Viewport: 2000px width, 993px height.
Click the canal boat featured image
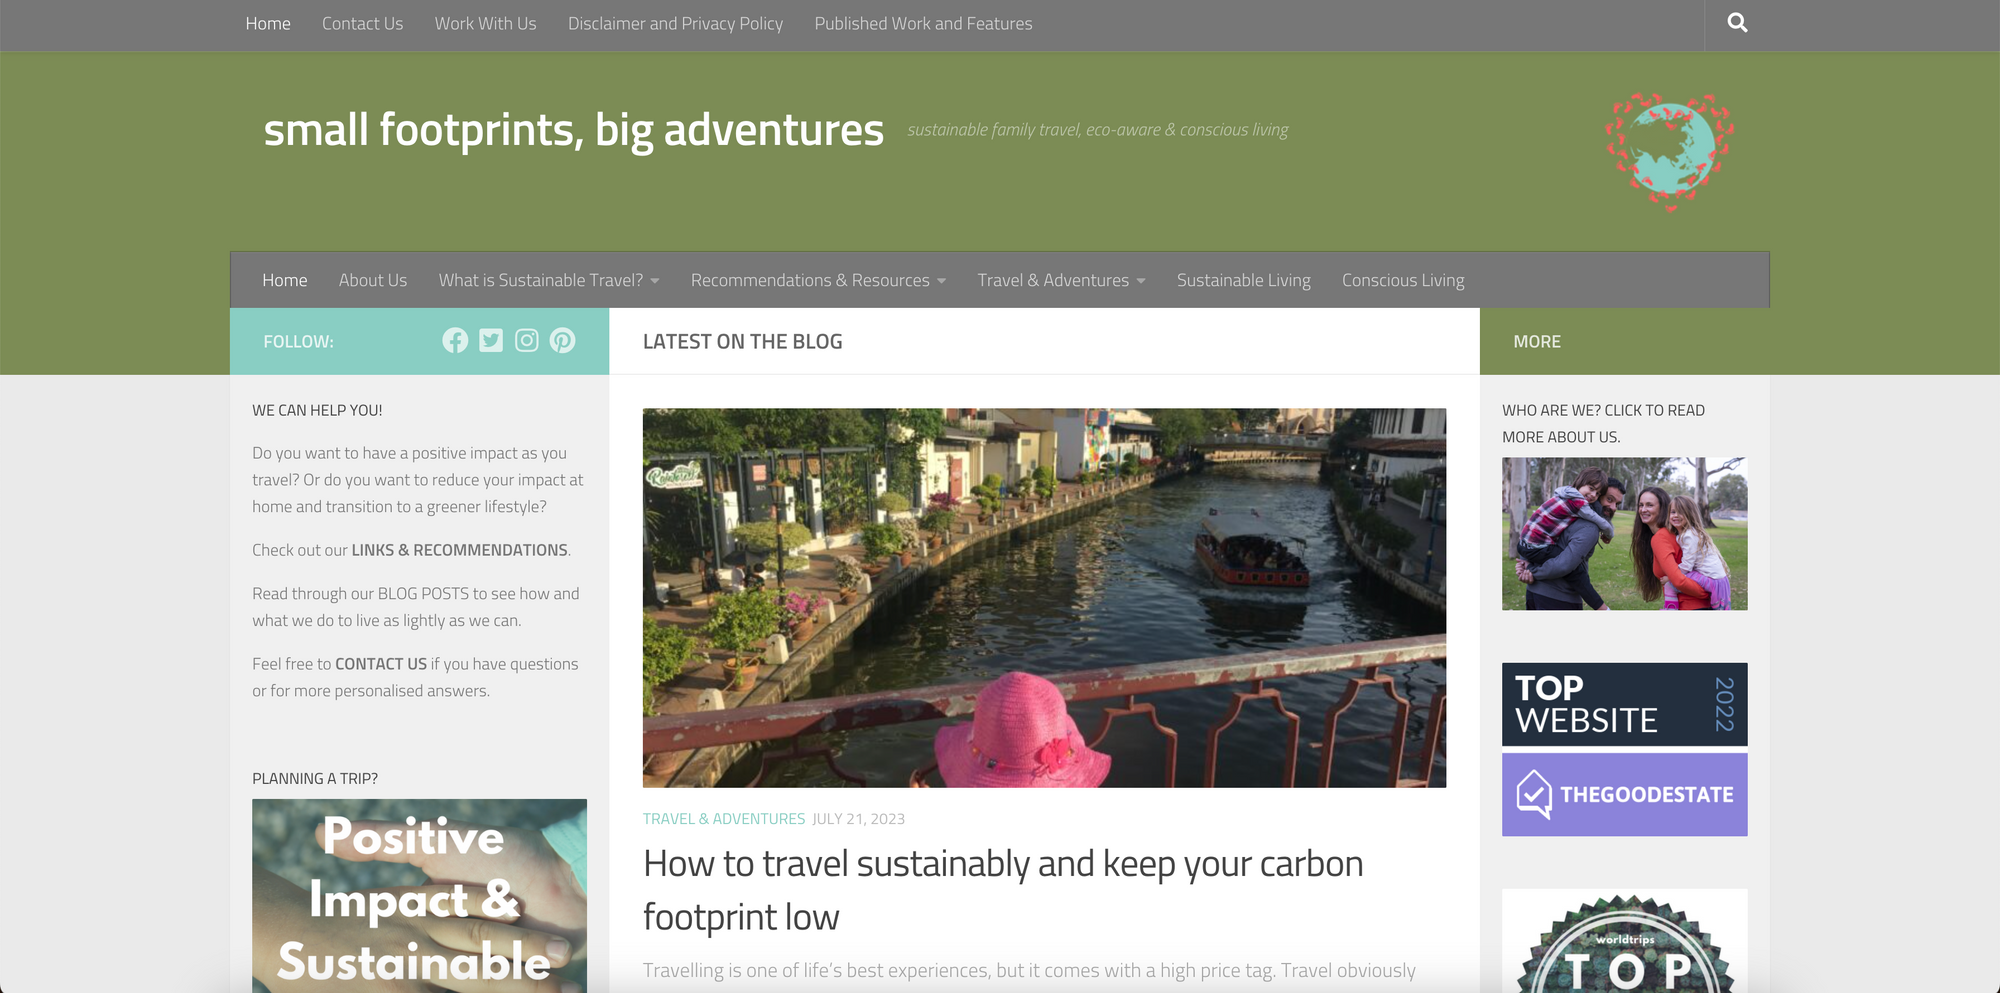[x=1044, y=596]
